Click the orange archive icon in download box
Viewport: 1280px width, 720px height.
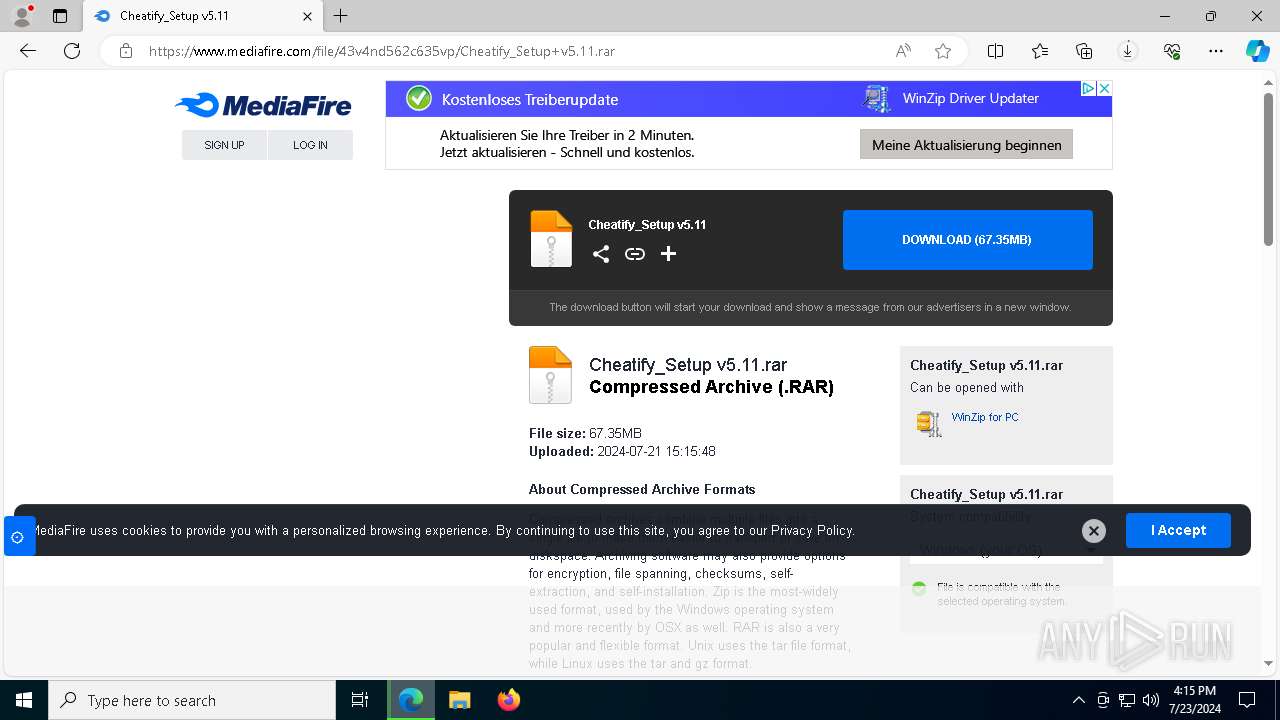pos(551,239)
